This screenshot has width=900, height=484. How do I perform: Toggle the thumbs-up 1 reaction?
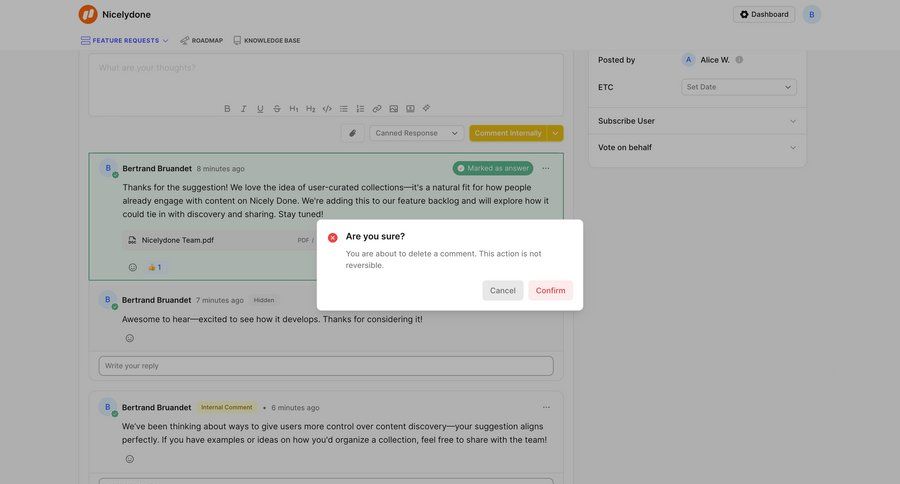pyautogui.click(x=154, y=267)
